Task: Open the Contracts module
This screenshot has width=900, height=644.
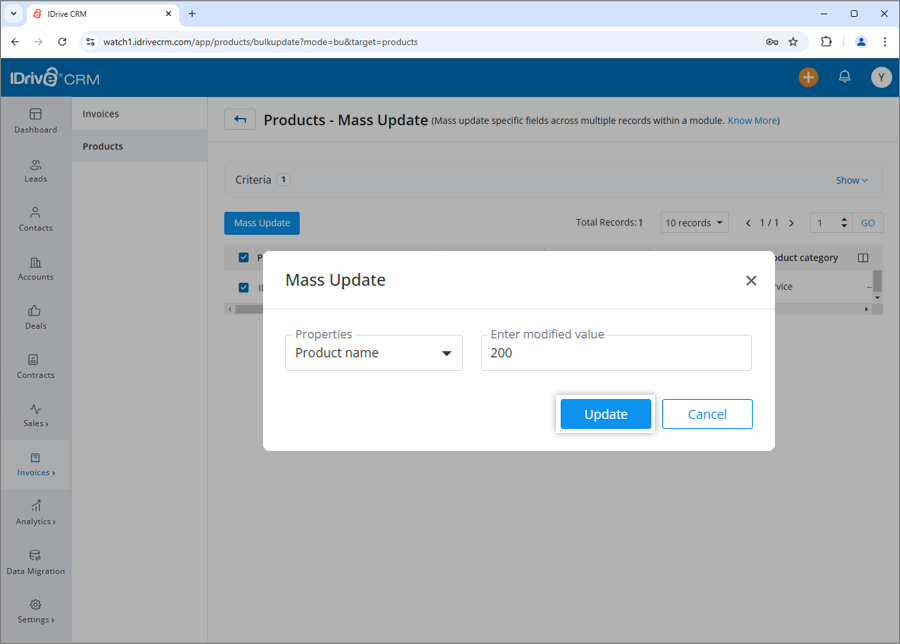Action: (35, 368)
